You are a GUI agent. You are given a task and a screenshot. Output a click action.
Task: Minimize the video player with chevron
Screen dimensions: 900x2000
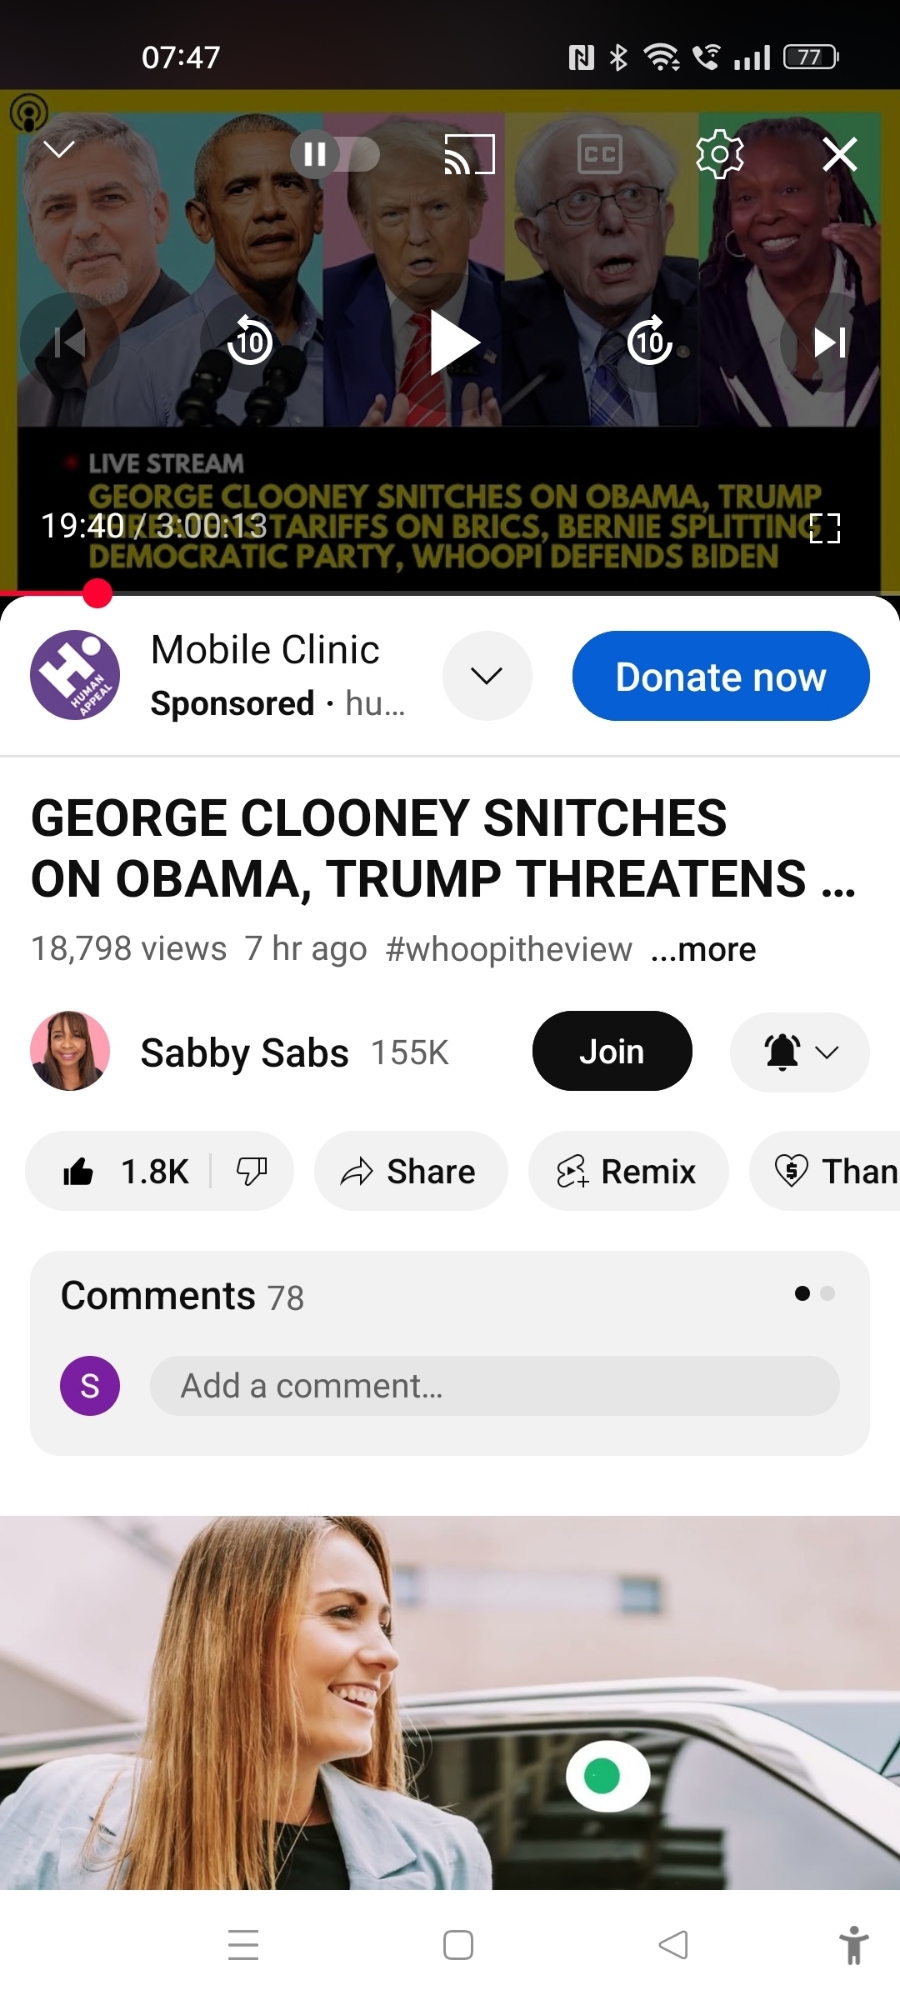pyautogui.click(x=60, y=150)
